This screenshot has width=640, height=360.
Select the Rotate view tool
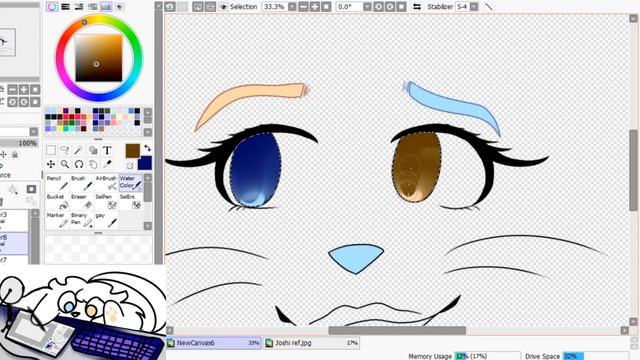(79, 164)
